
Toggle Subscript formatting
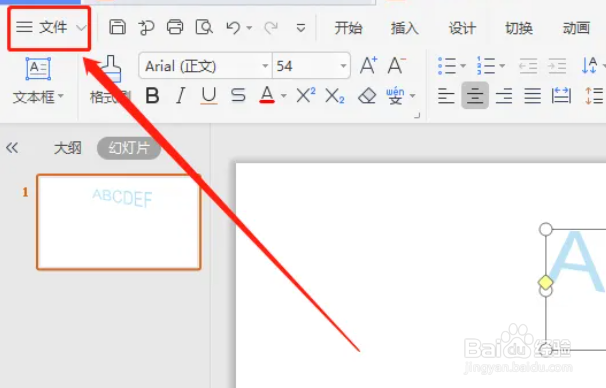pos(335,96)
